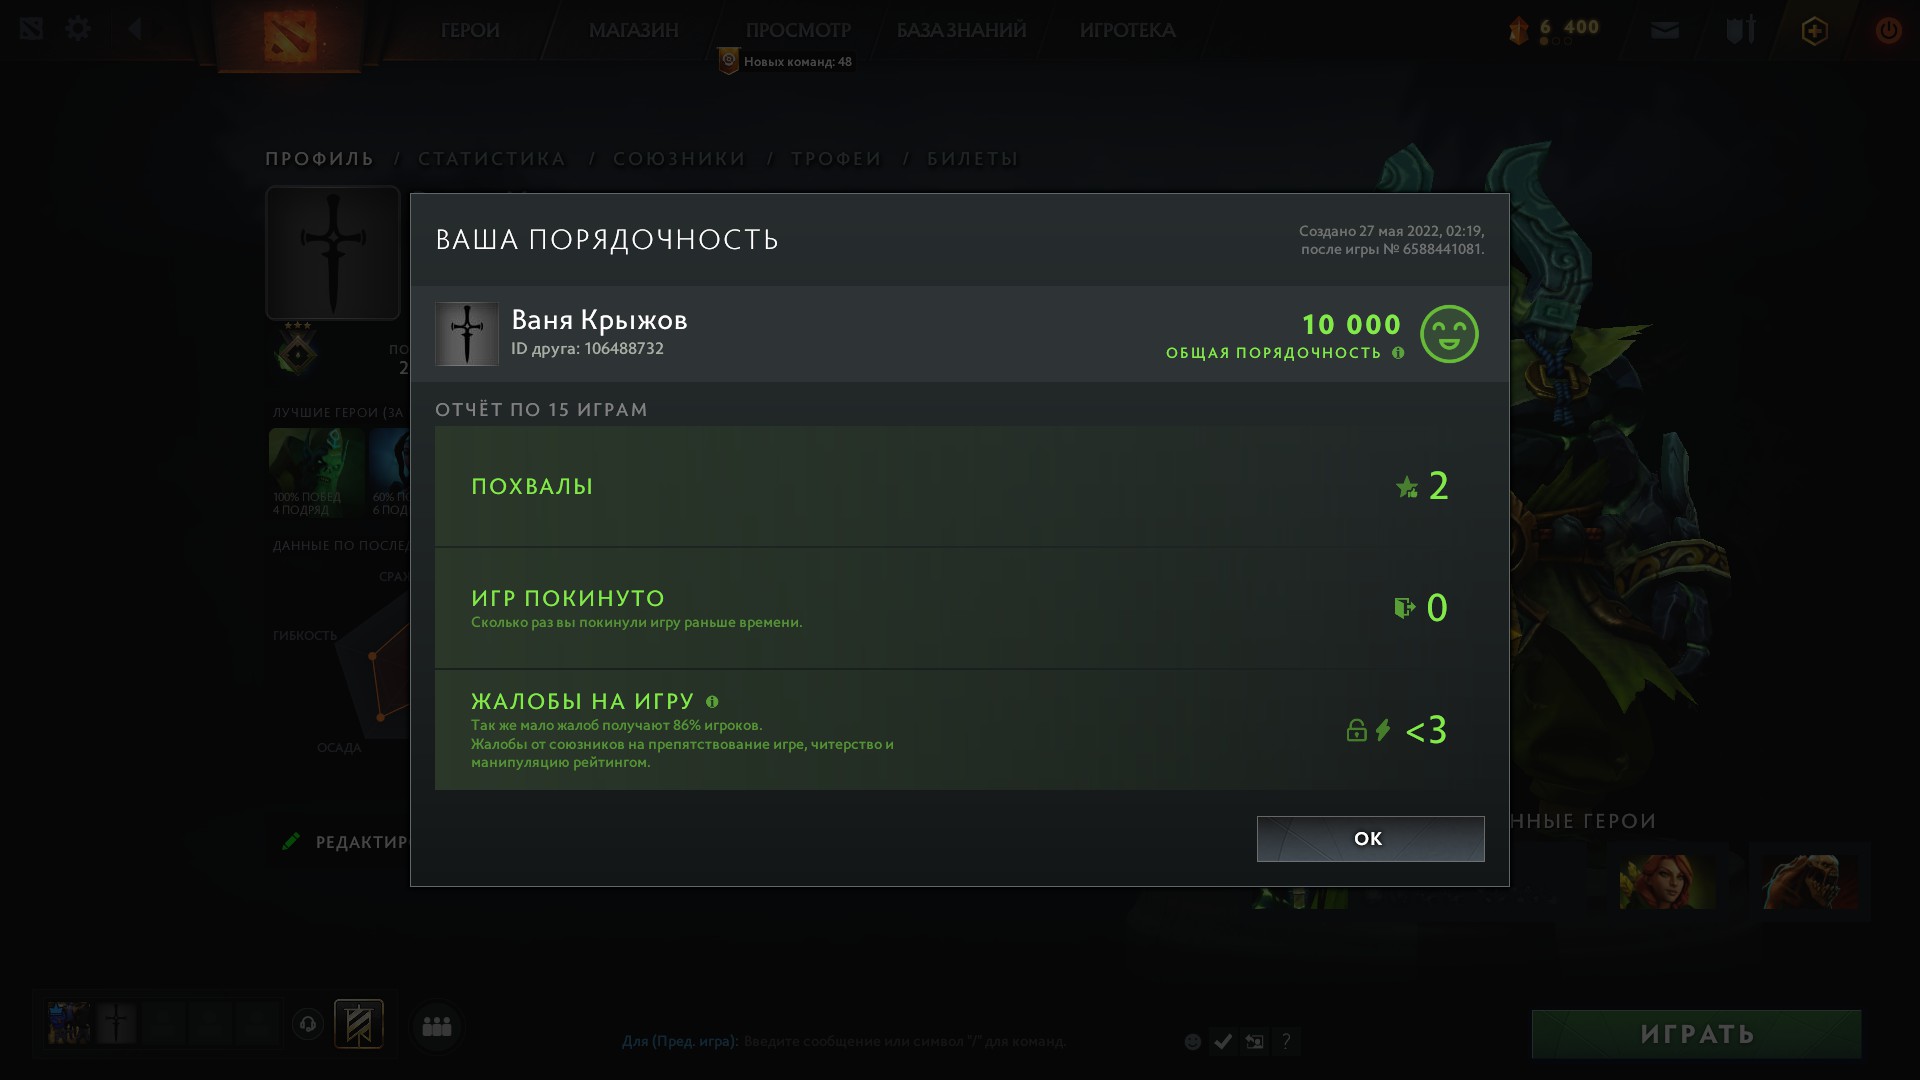The image size is (1920, 1080).
Task: Open the party members group icon
Action: point(437,1026)
